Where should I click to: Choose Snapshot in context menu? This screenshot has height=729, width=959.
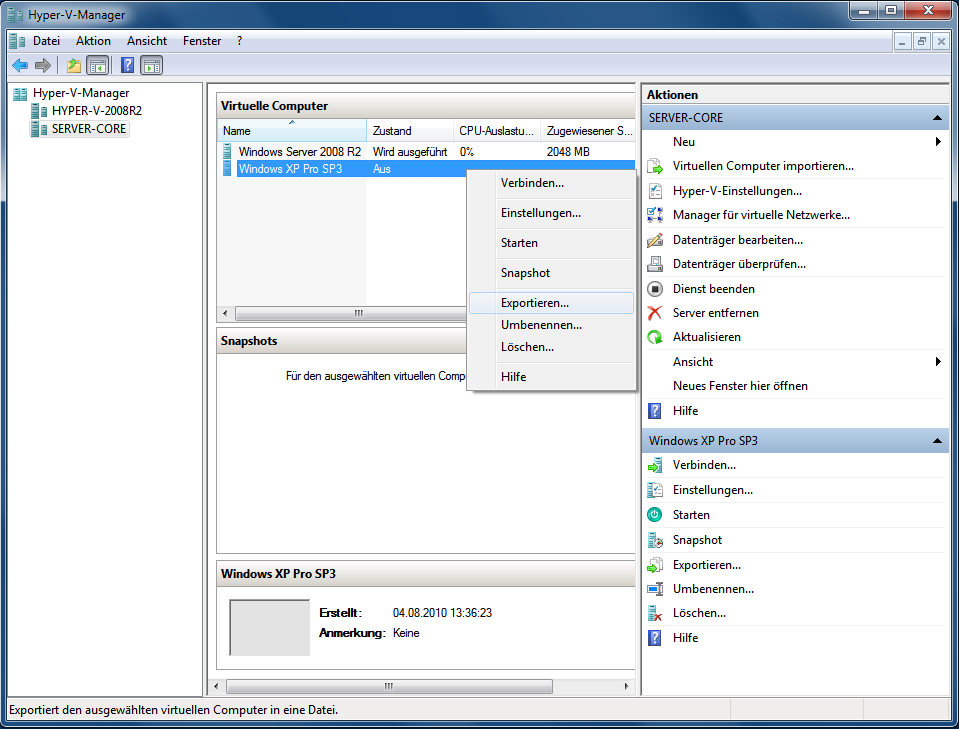click(x=551, y=273)
